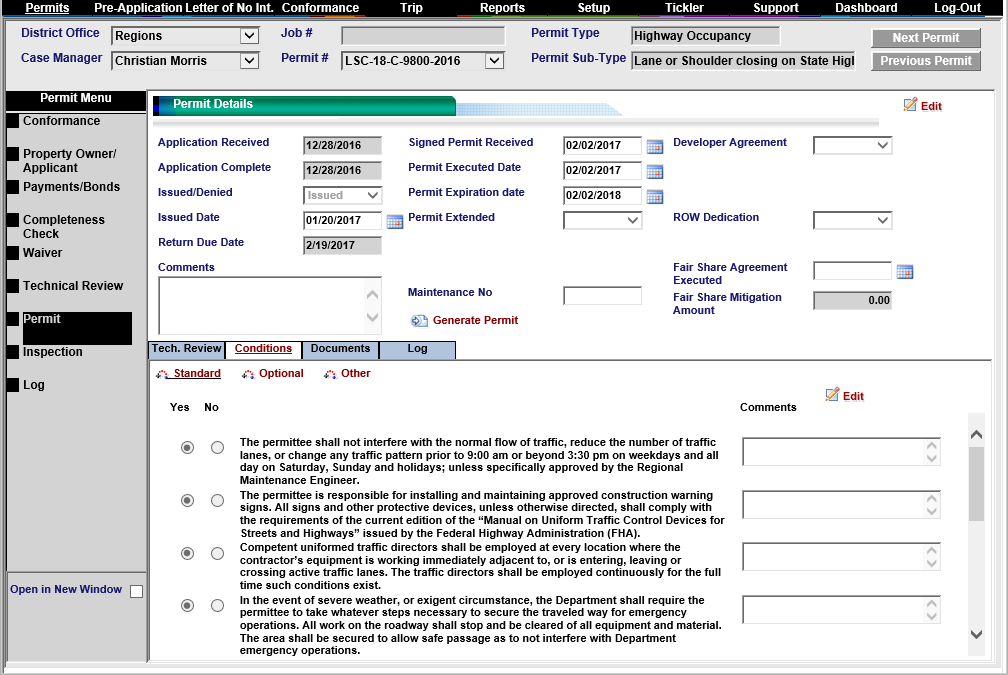Click the conditions list vertical scrollbar thumb

click(976, 483)
